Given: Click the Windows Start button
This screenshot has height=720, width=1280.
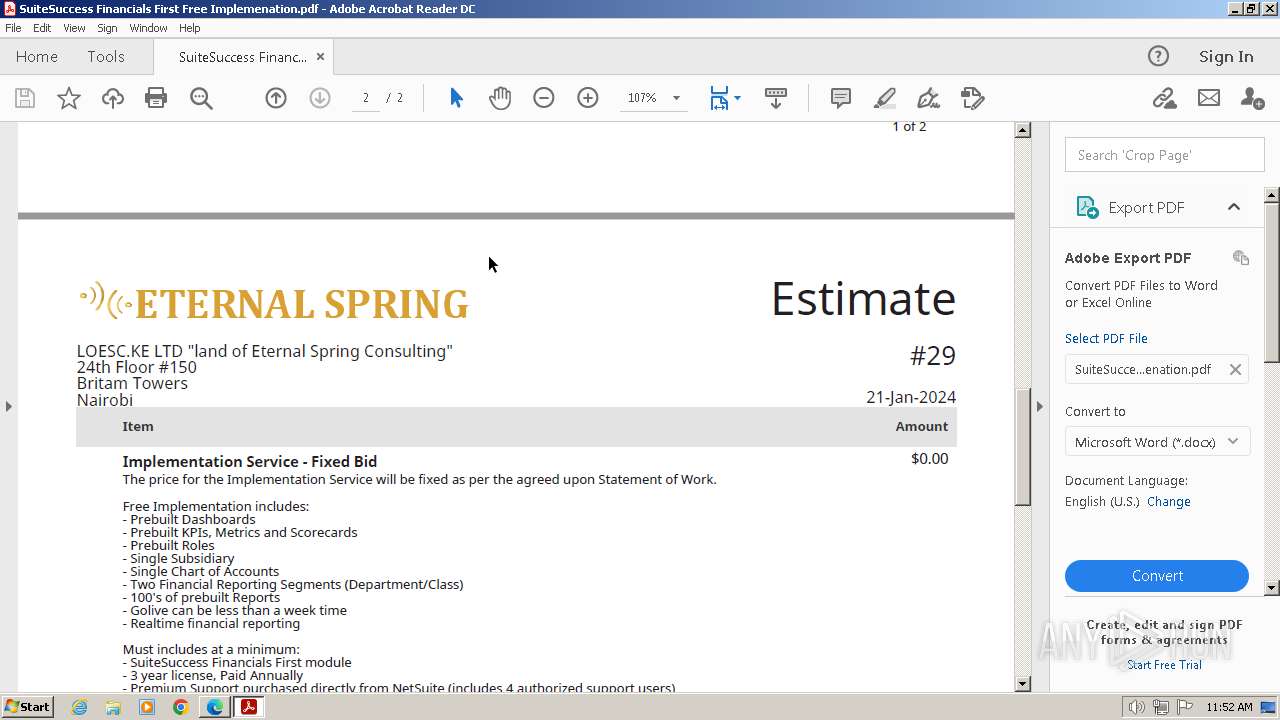Looking at the screenshot, I should (27, 707).
